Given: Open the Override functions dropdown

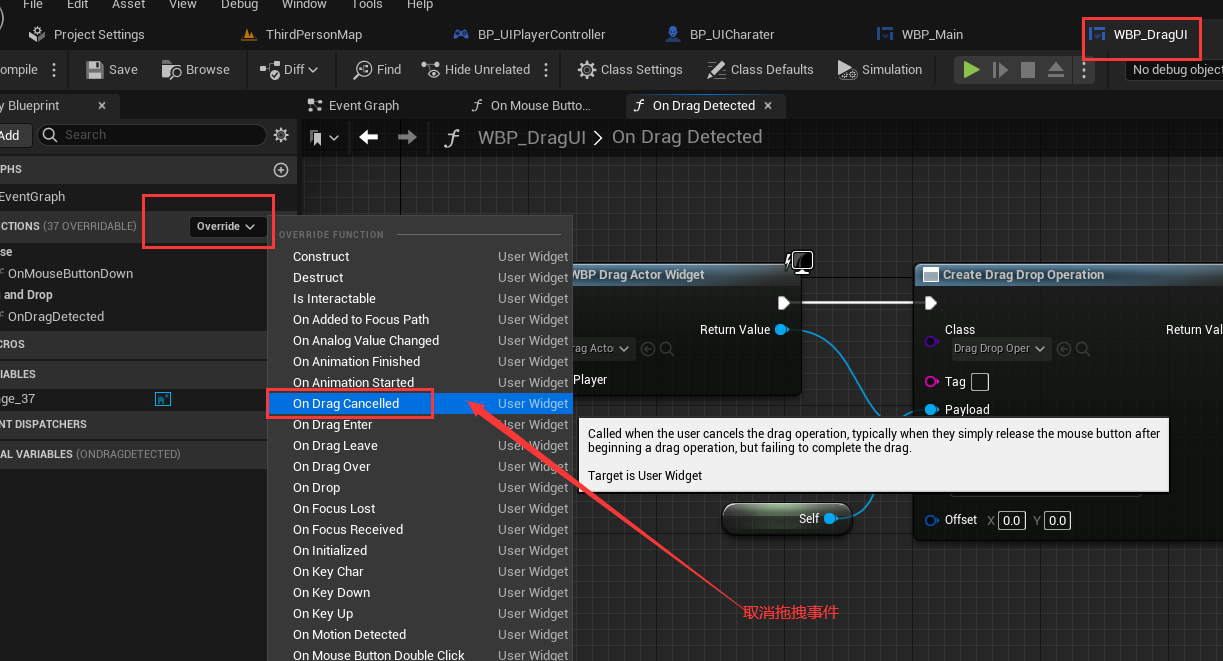Looking at the screenshot, I should (x=227, y=227).
